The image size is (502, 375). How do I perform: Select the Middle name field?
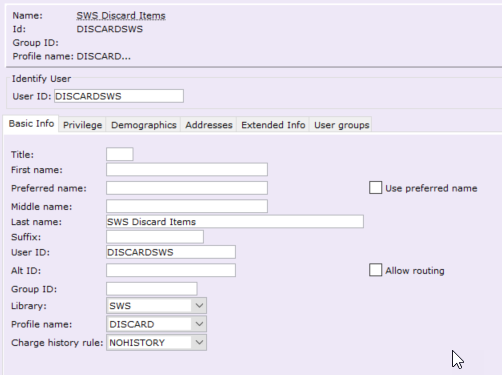click(187, 206)
